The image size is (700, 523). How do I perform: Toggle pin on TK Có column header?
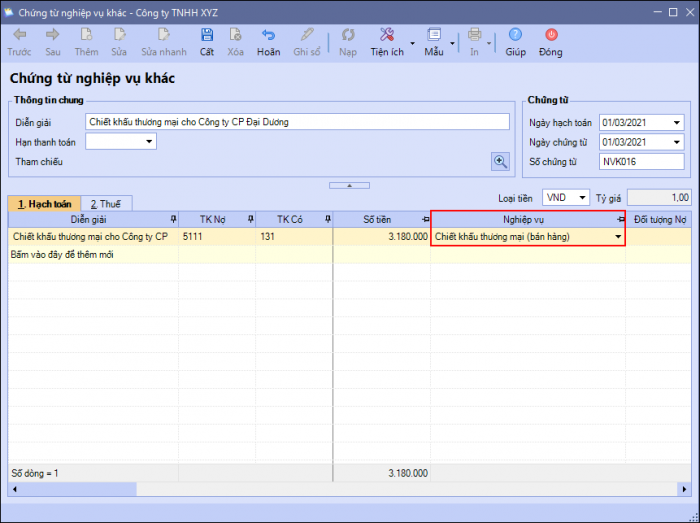pos(327,219)
